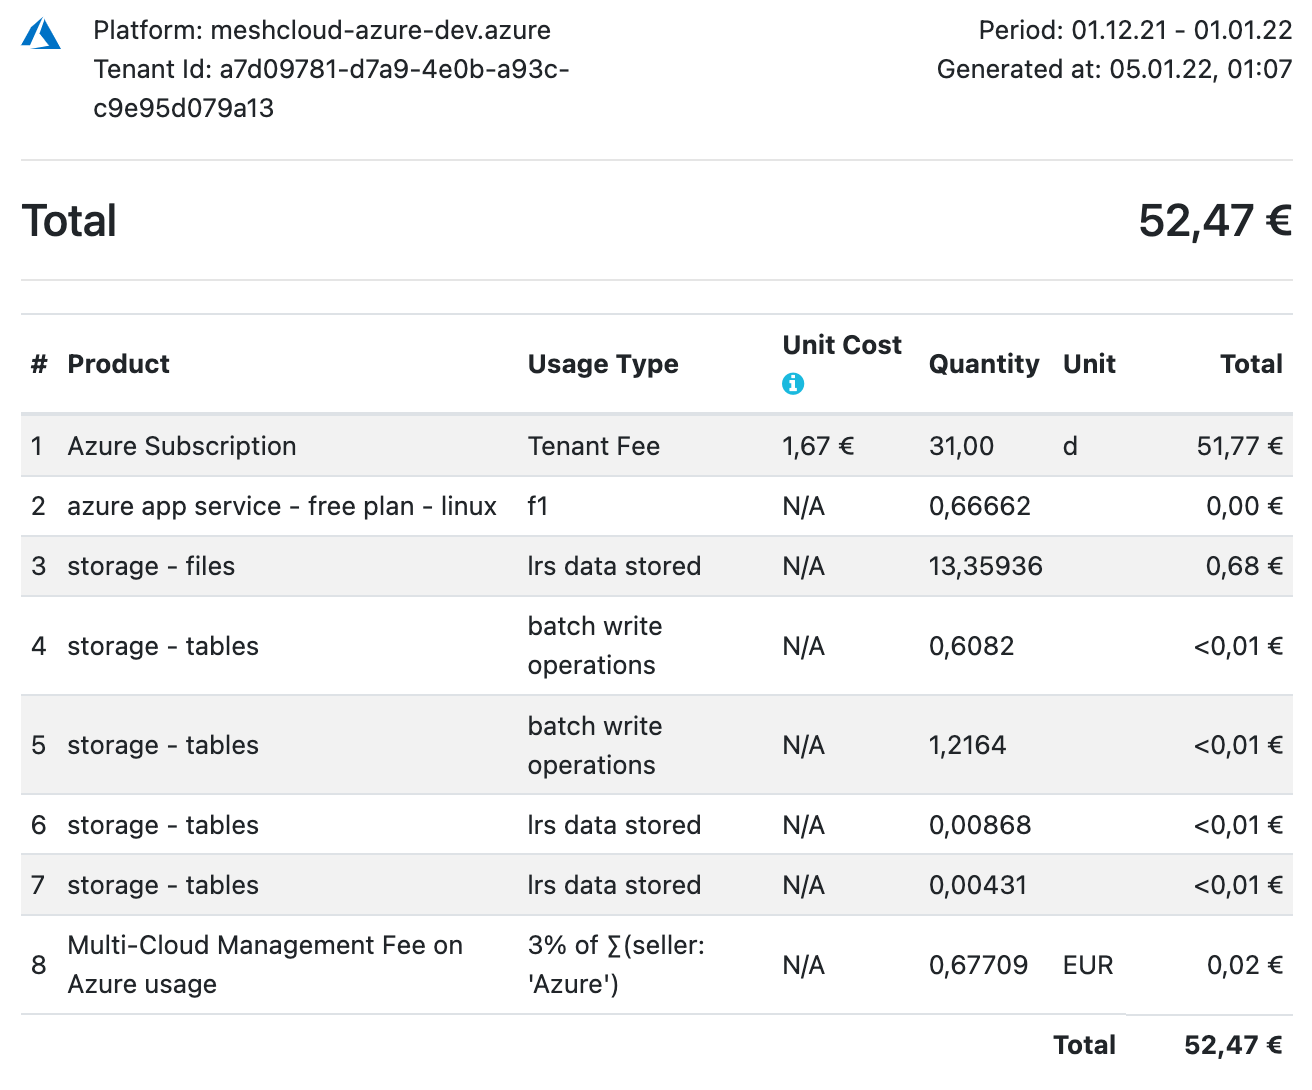Click the 13,35936 quantity value
The image size is (1312, 1090).
pos(986,566)
